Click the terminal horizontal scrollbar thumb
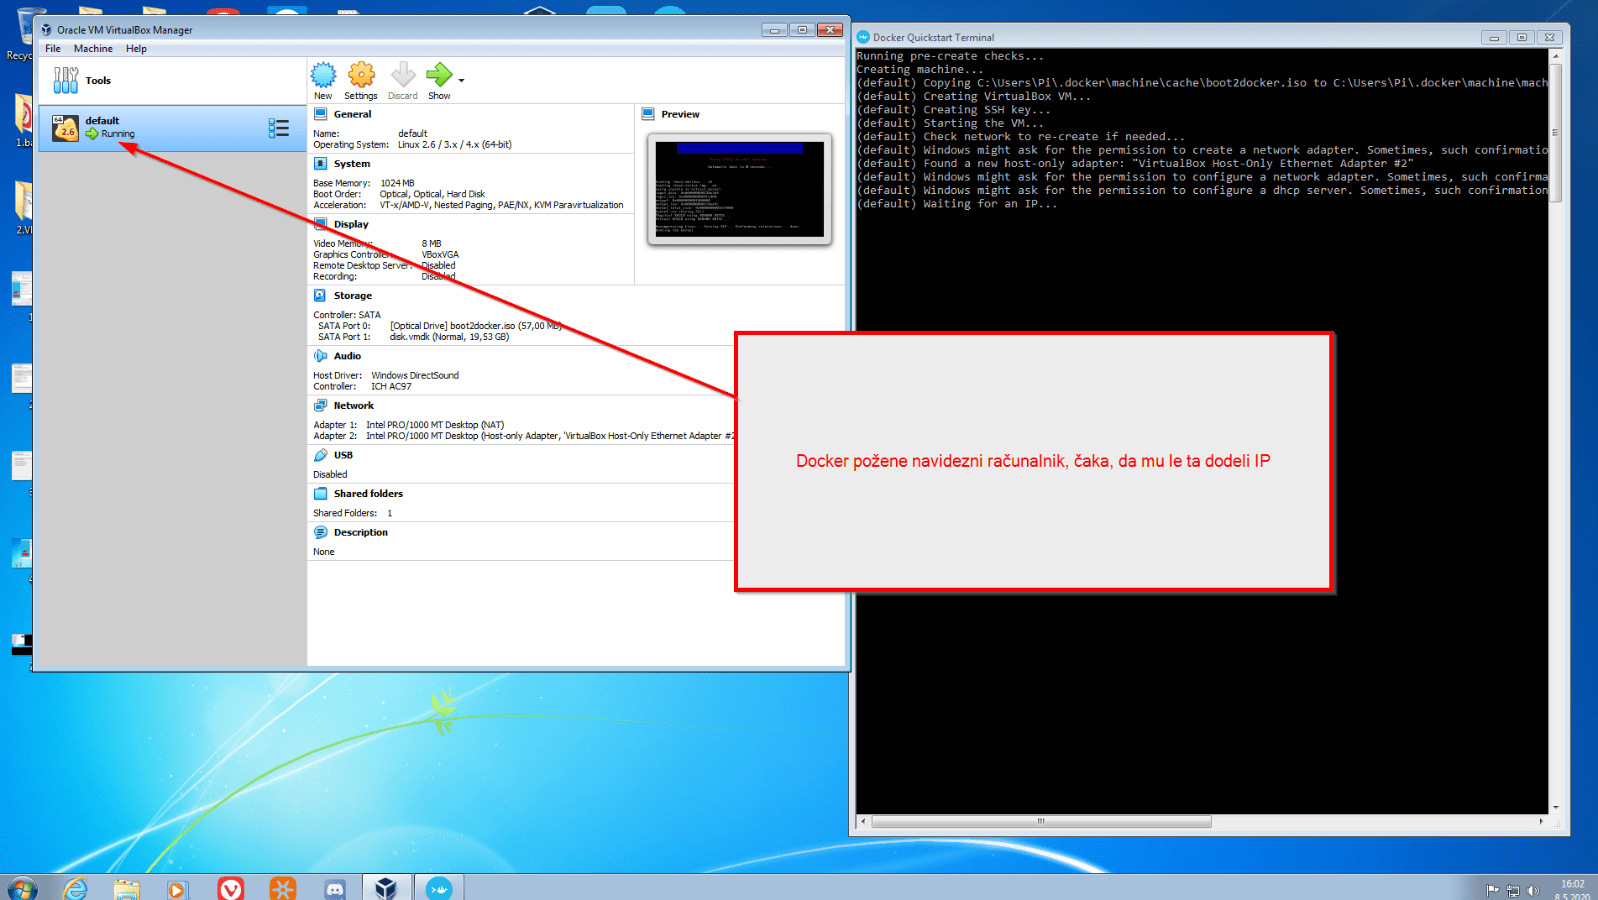 pos(1041,821)
